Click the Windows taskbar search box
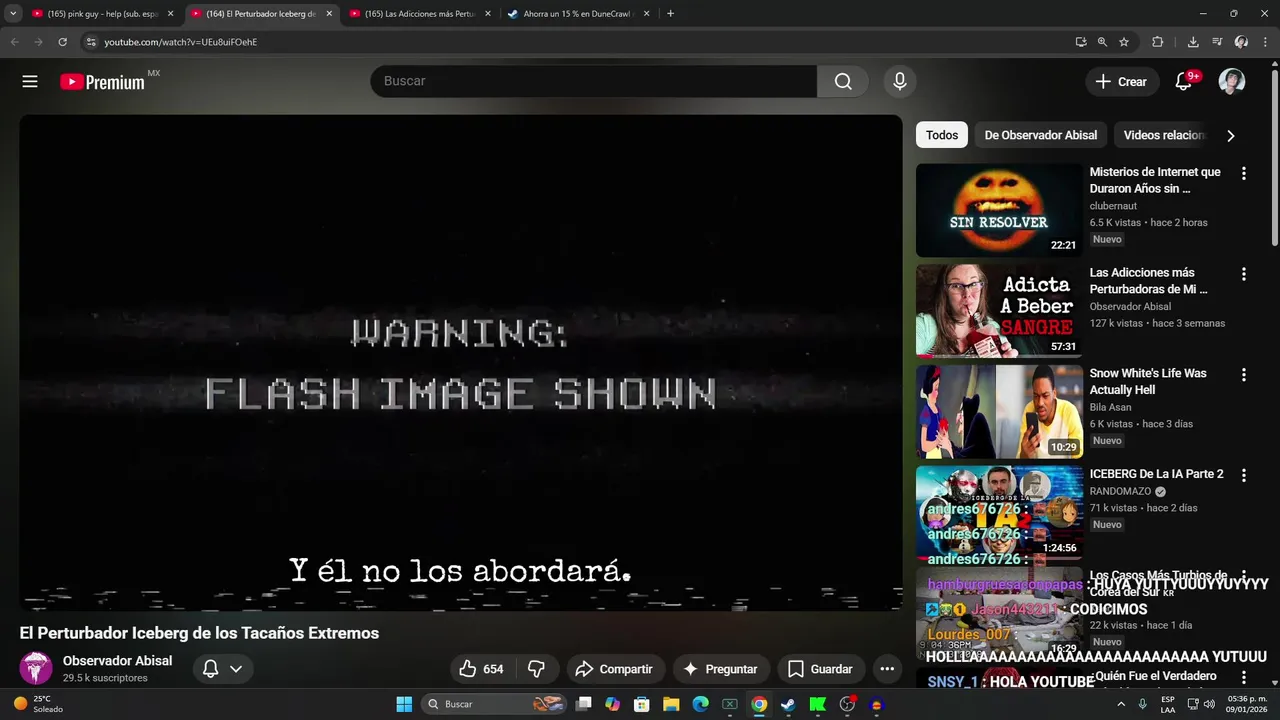The width and height of the screenshot is (1280, 720). click(494, 704)
